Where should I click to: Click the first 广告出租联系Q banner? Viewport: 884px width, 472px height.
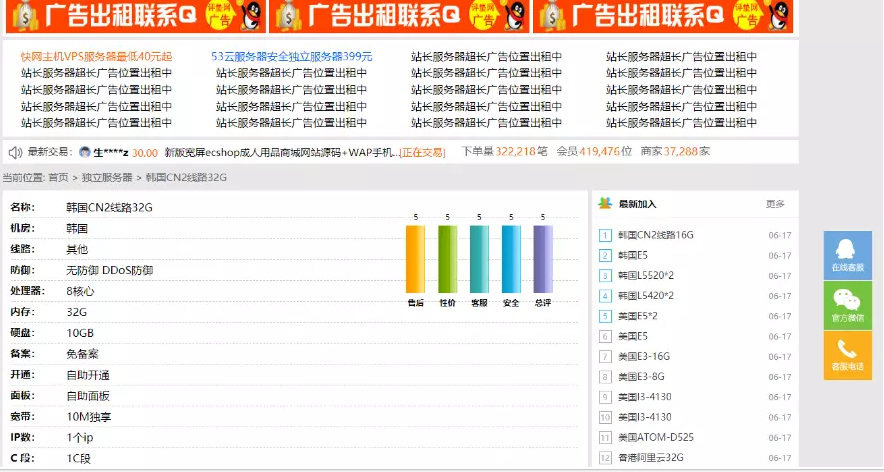pos(133,16)
